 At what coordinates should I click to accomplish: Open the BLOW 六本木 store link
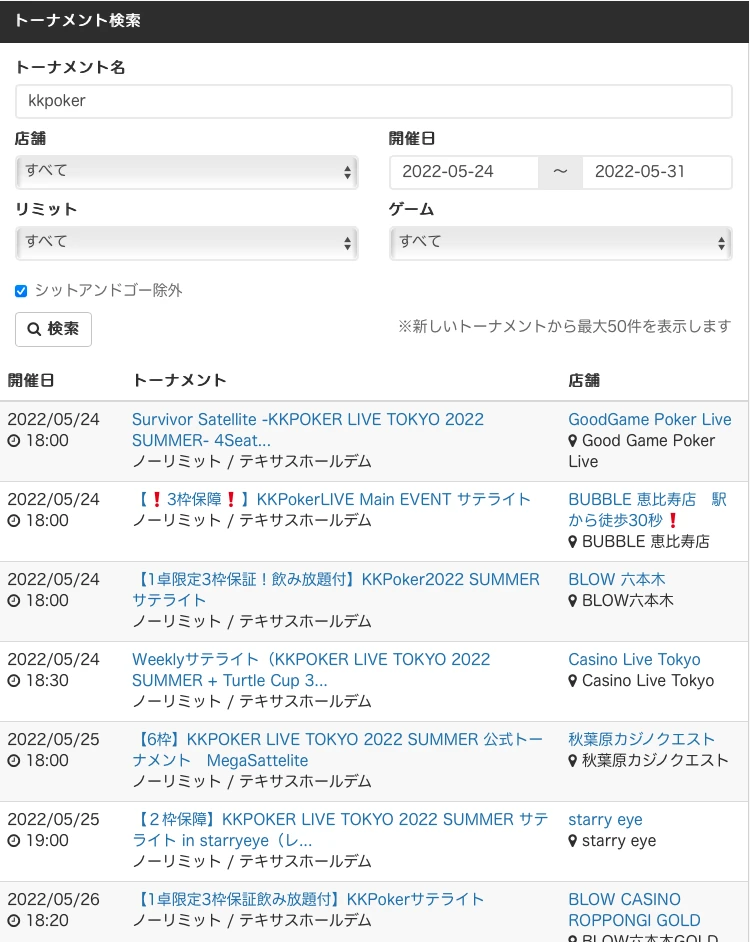coord(617,579)
